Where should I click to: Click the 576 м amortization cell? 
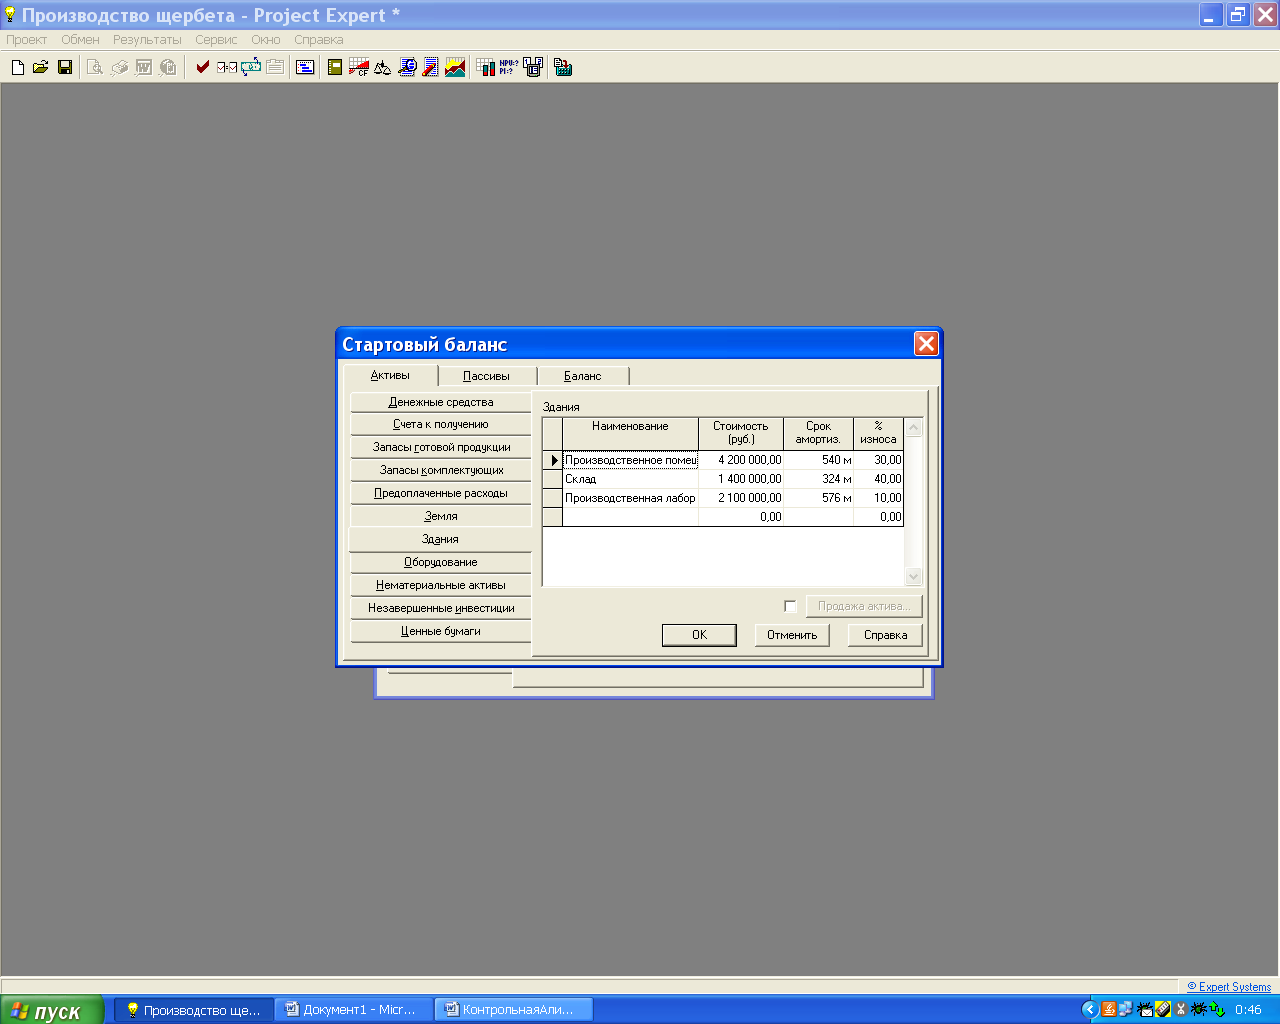[x=819, y=498]
